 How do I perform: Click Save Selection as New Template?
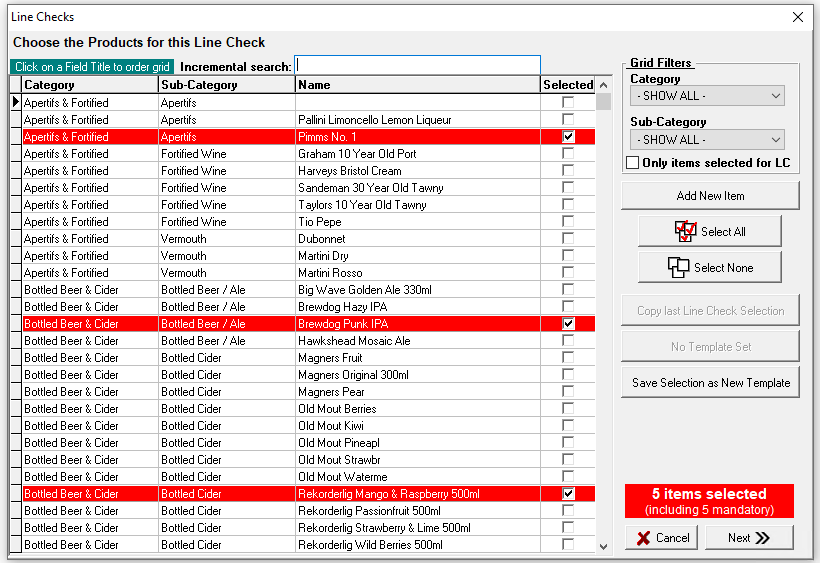pyautogui.click(x=710, y=383)
